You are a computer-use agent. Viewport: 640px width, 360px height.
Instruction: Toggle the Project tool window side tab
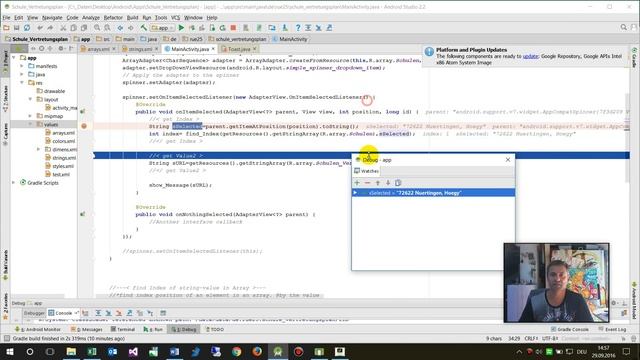pyautogui.click(x=5, y=62)
